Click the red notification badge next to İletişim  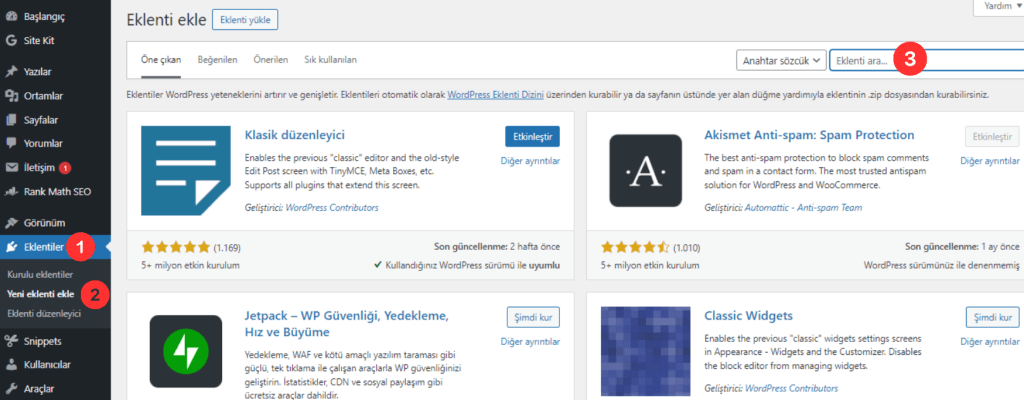point(65,168)
